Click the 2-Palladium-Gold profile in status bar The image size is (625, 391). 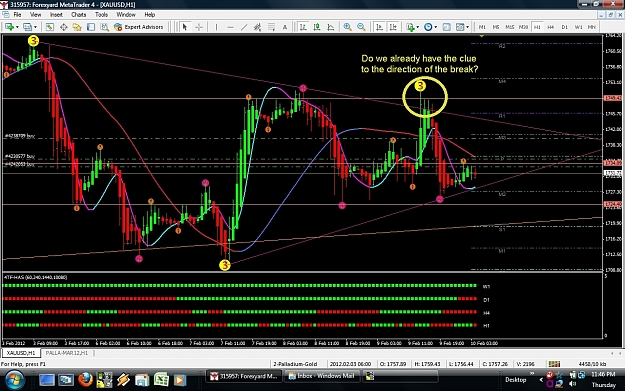(295, 364)
